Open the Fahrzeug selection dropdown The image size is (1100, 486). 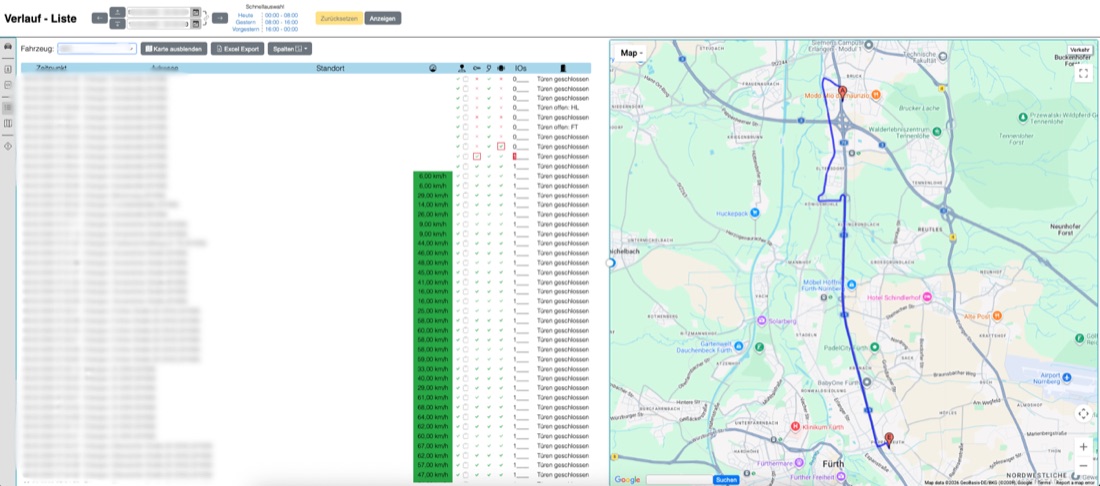point(97,49)
